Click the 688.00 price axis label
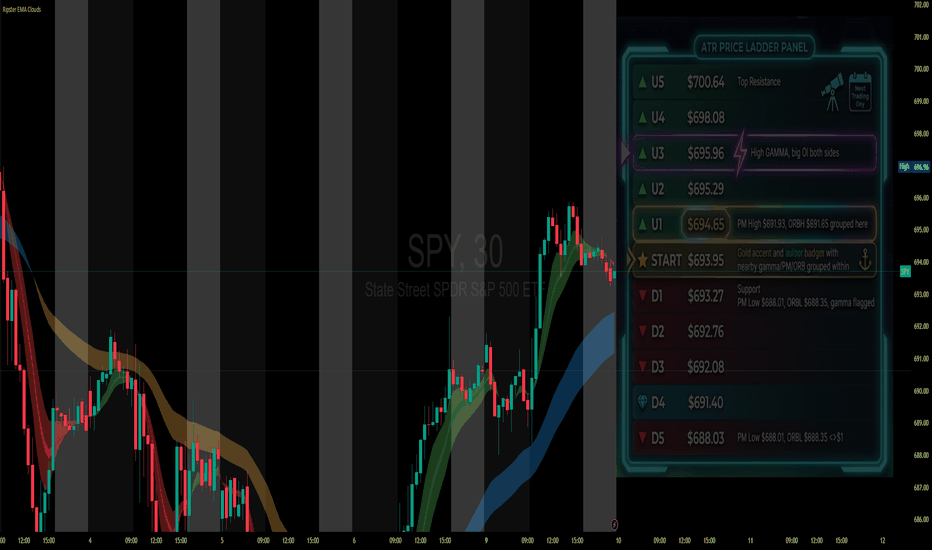932x550 pixels. pos(921,455)
